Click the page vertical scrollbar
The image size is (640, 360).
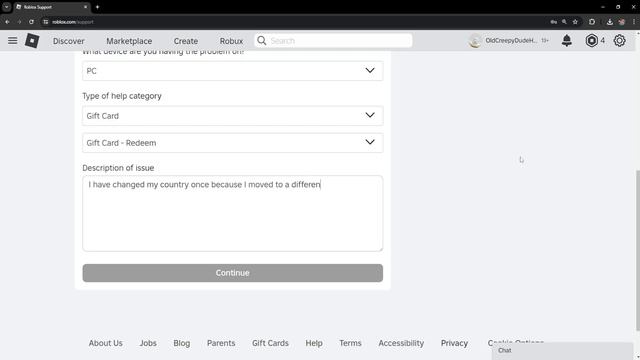[x=638, y=250]
